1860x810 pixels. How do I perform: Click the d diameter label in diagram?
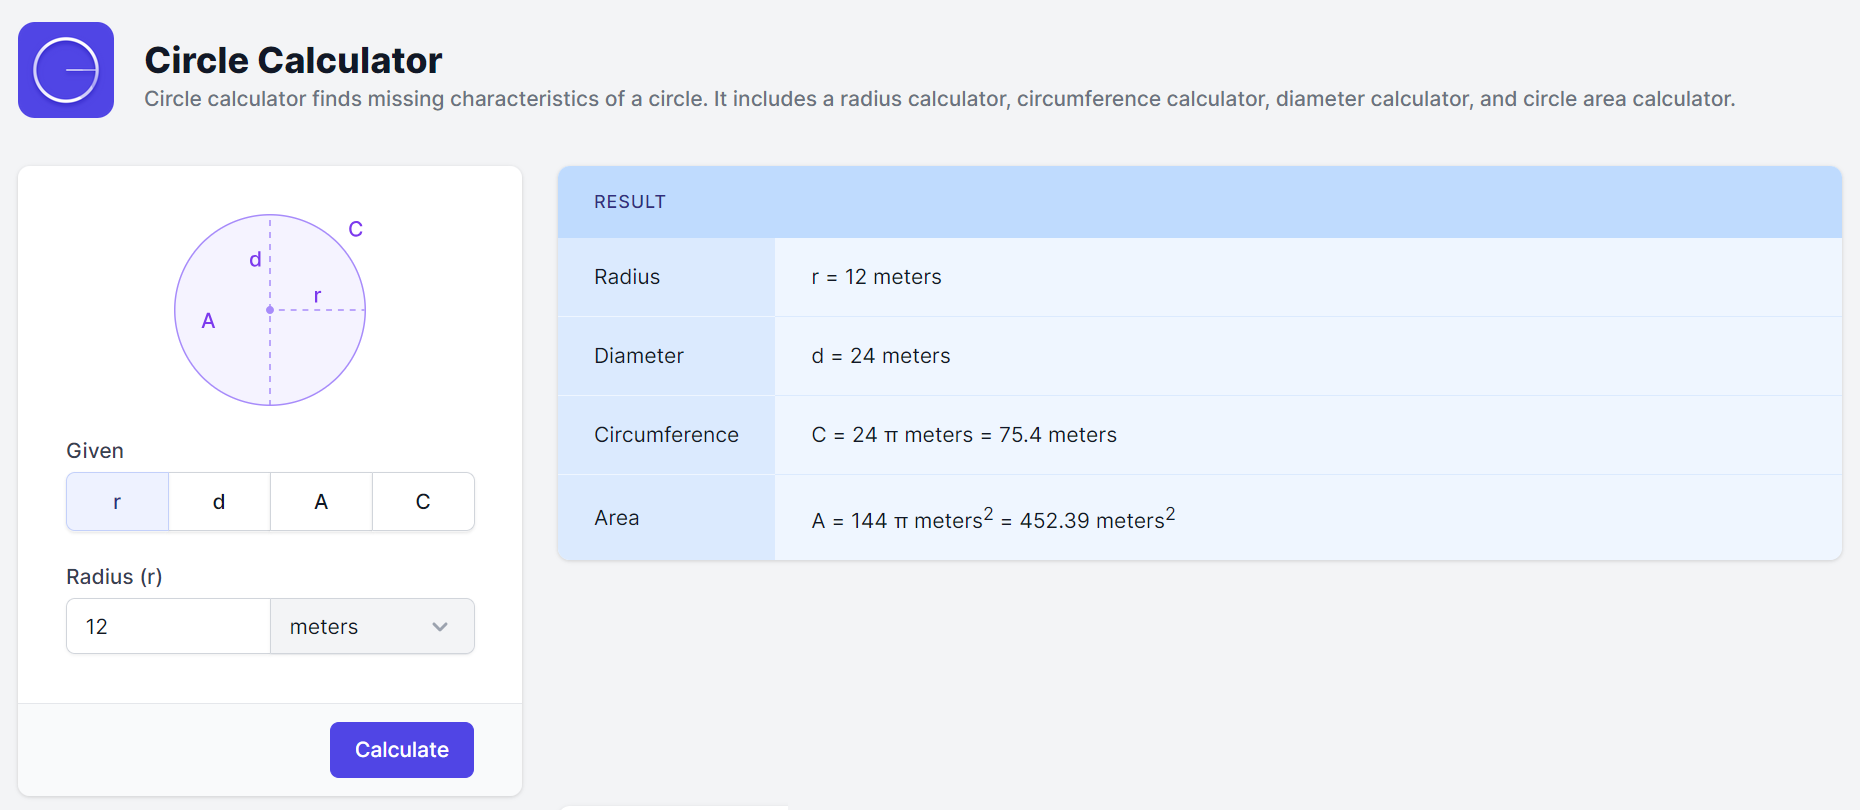point(255,260)
